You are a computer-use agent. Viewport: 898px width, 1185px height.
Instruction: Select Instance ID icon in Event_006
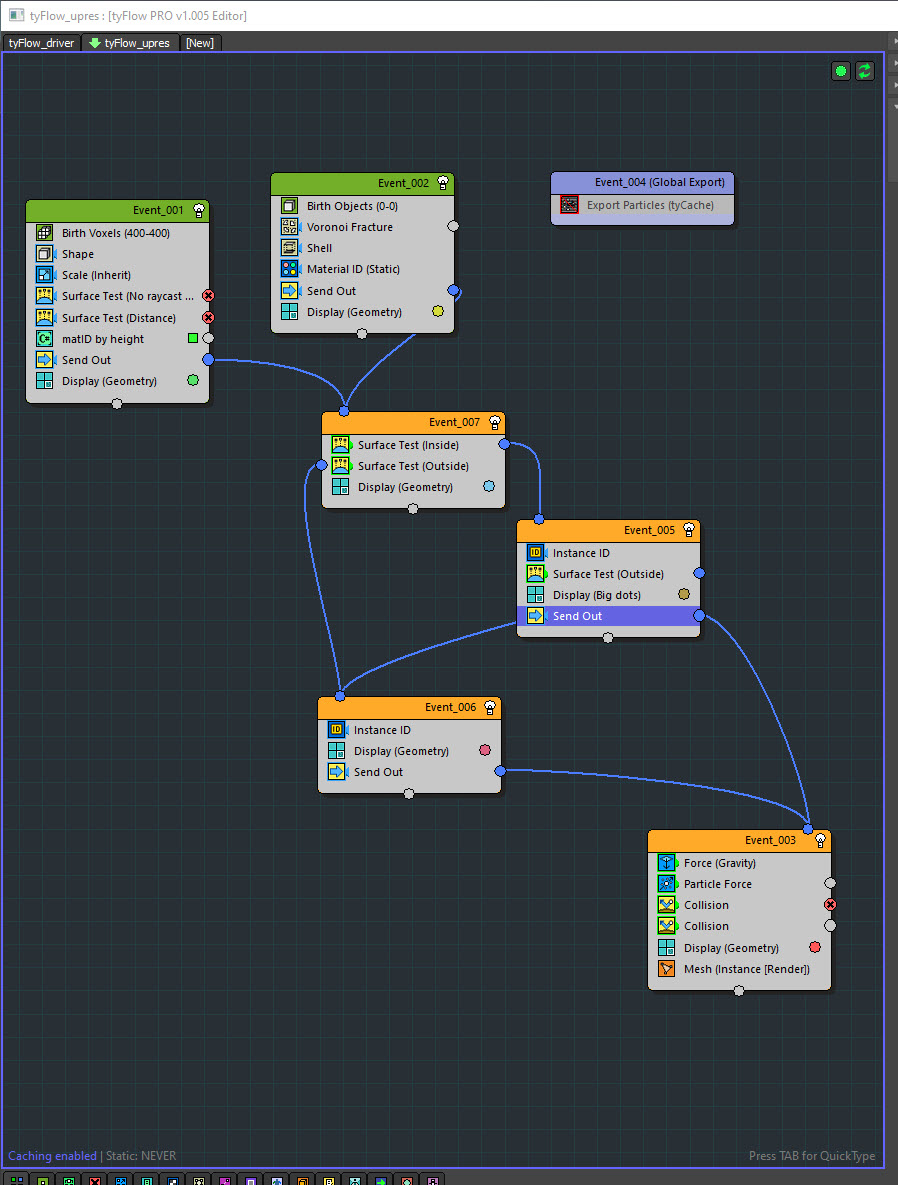click(x=336, y=730)
